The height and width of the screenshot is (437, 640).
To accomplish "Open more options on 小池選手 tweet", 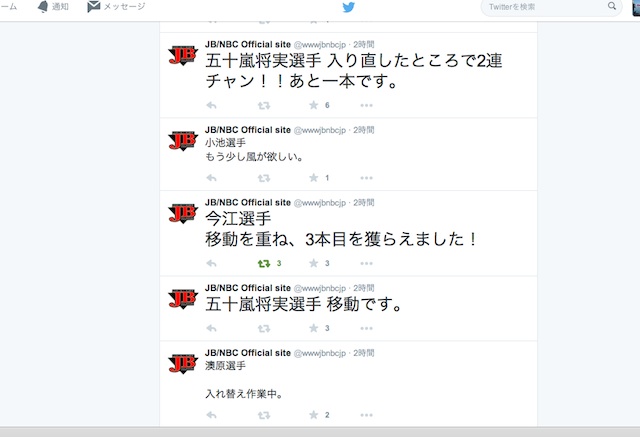I will pos(367,178).
